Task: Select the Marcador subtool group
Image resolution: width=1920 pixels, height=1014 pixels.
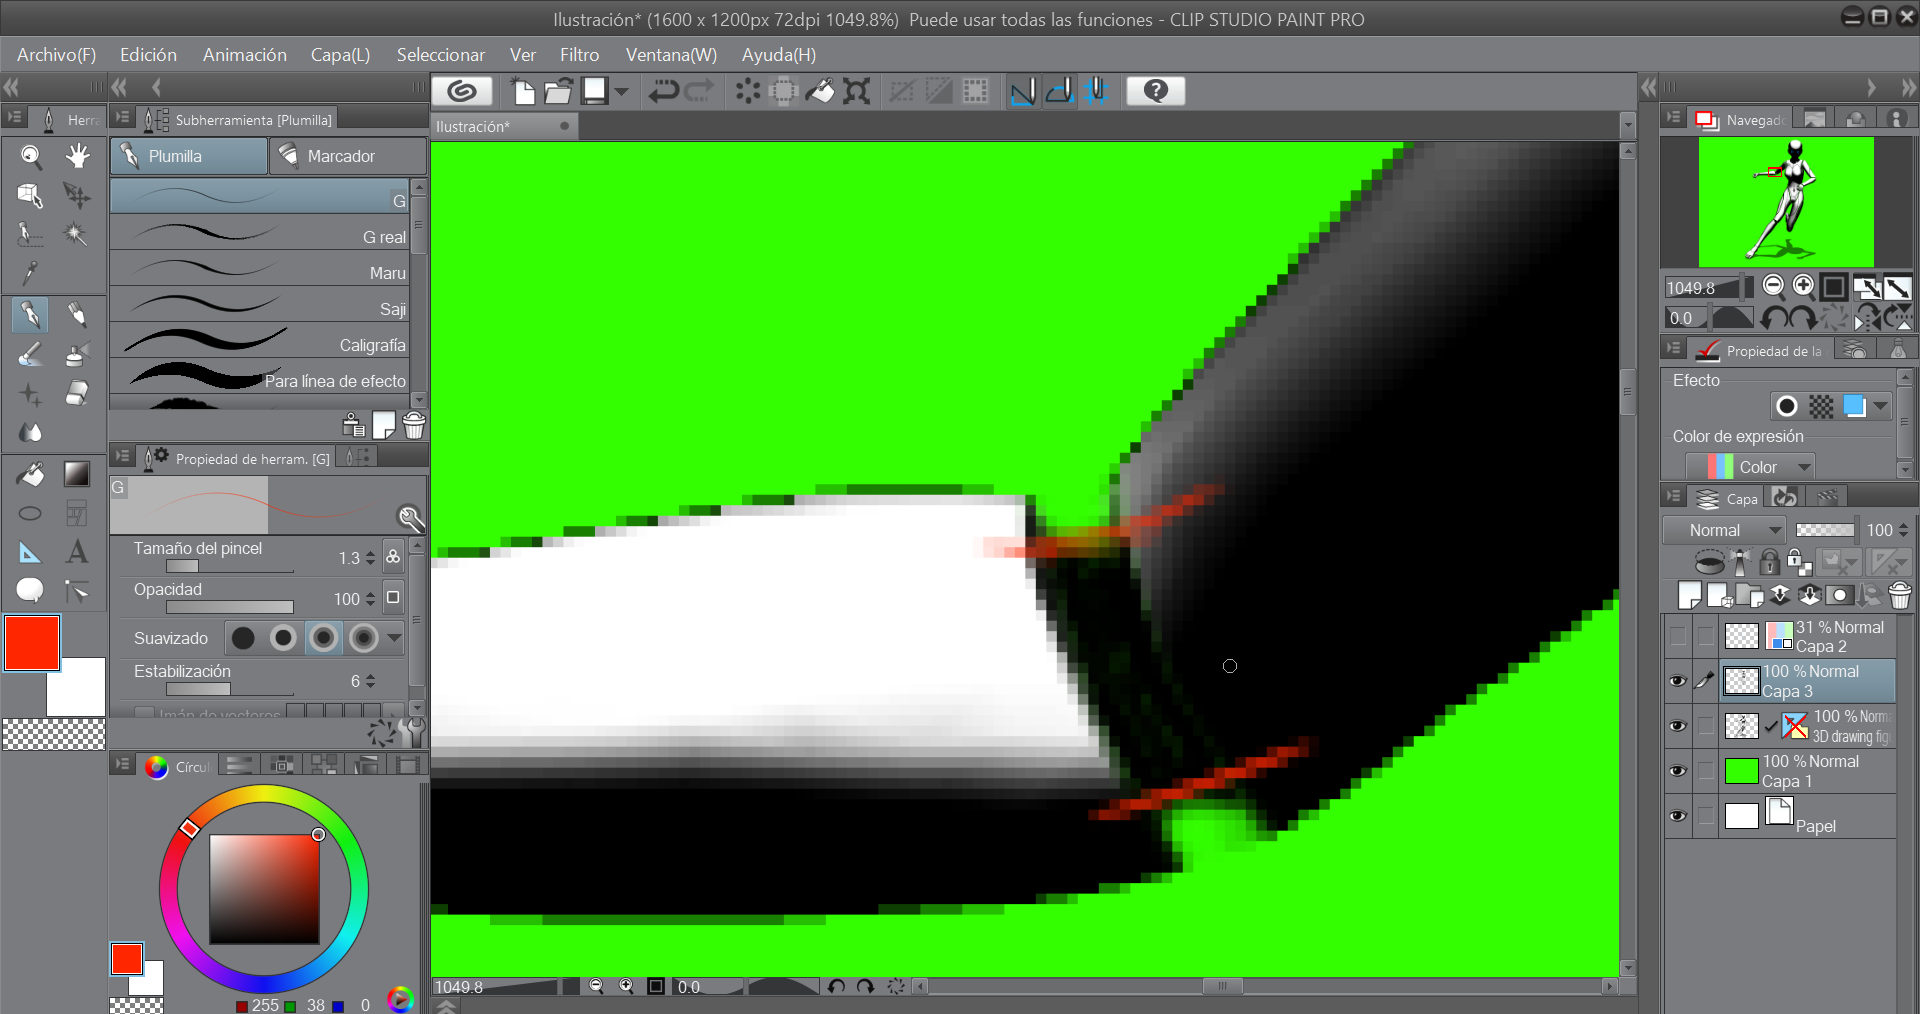Action: pyautogui.click(x=348, y=156)
